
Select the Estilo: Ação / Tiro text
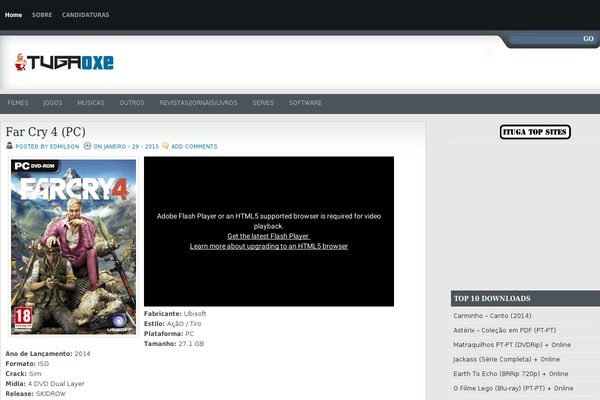tap(173, 324)
